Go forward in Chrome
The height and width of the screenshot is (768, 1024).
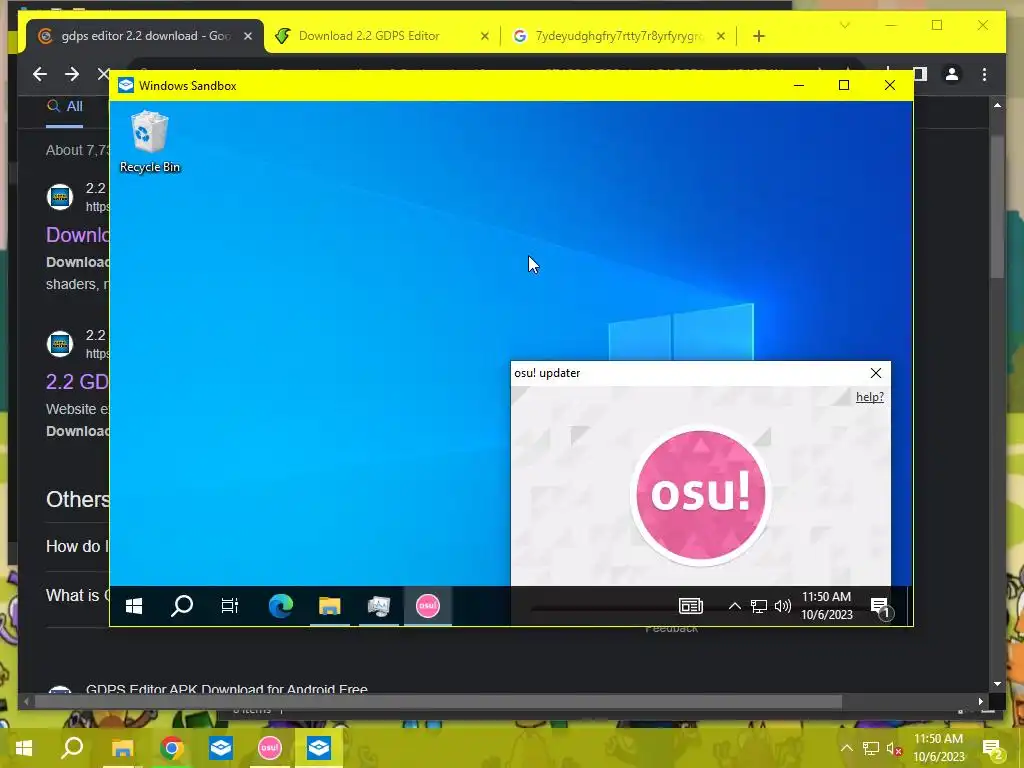click(x=72, y=74)
